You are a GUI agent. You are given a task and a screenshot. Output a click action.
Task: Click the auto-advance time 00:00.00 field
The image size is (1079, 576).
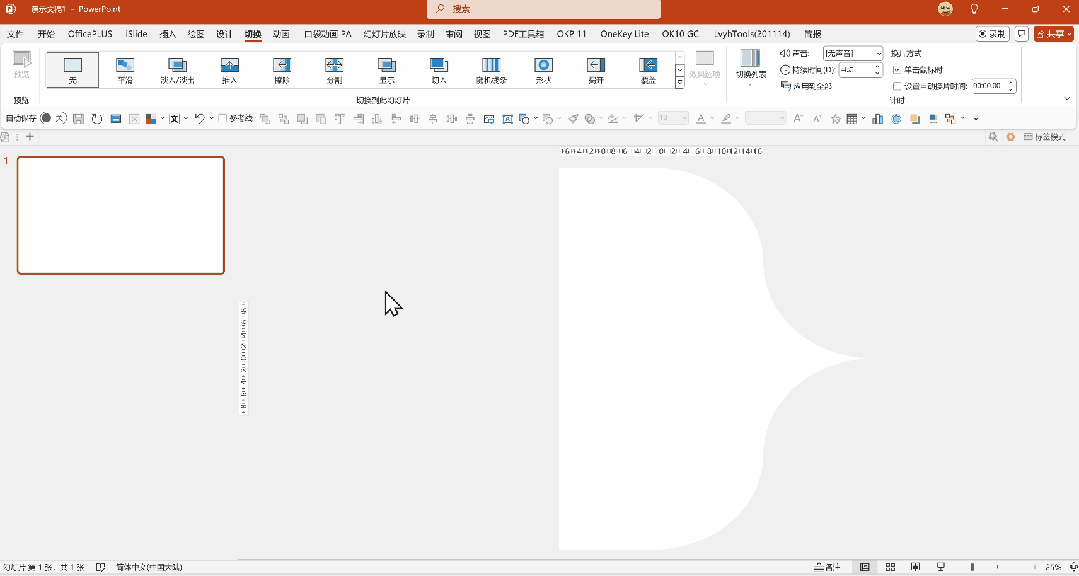(x=994, y=86)
